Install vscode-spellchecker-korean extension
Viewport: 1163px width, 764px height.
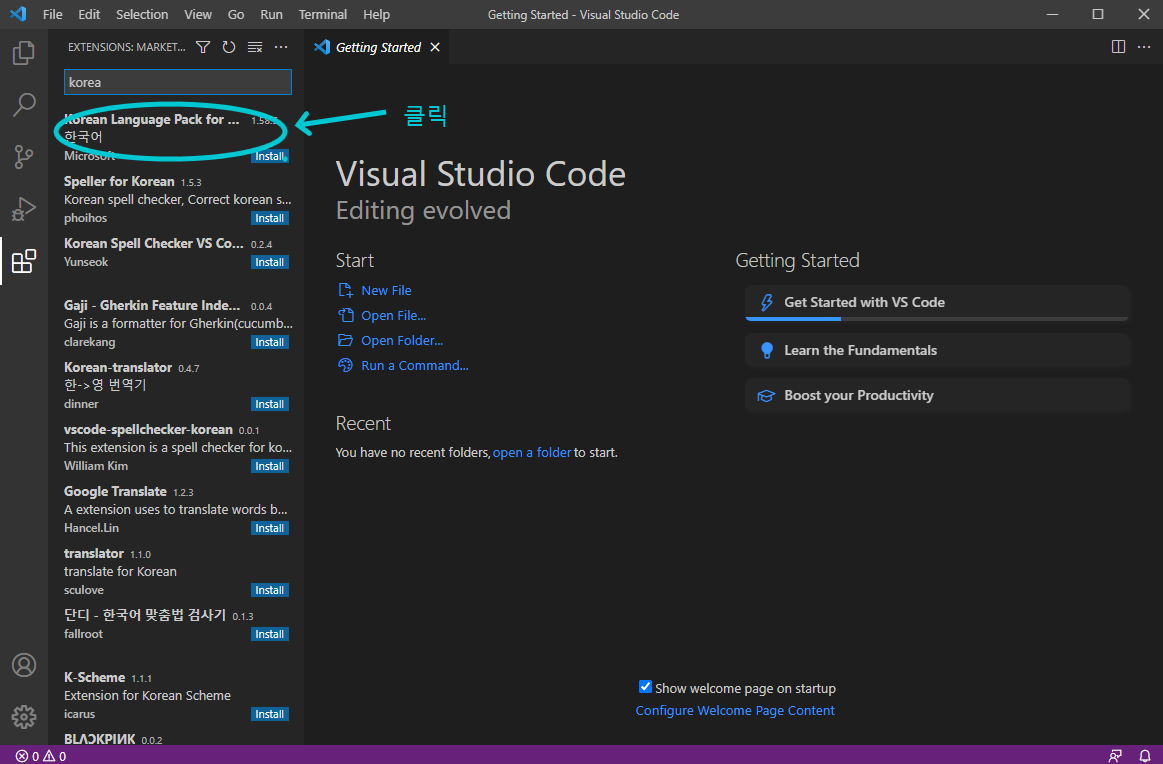[x=269, y=466]
